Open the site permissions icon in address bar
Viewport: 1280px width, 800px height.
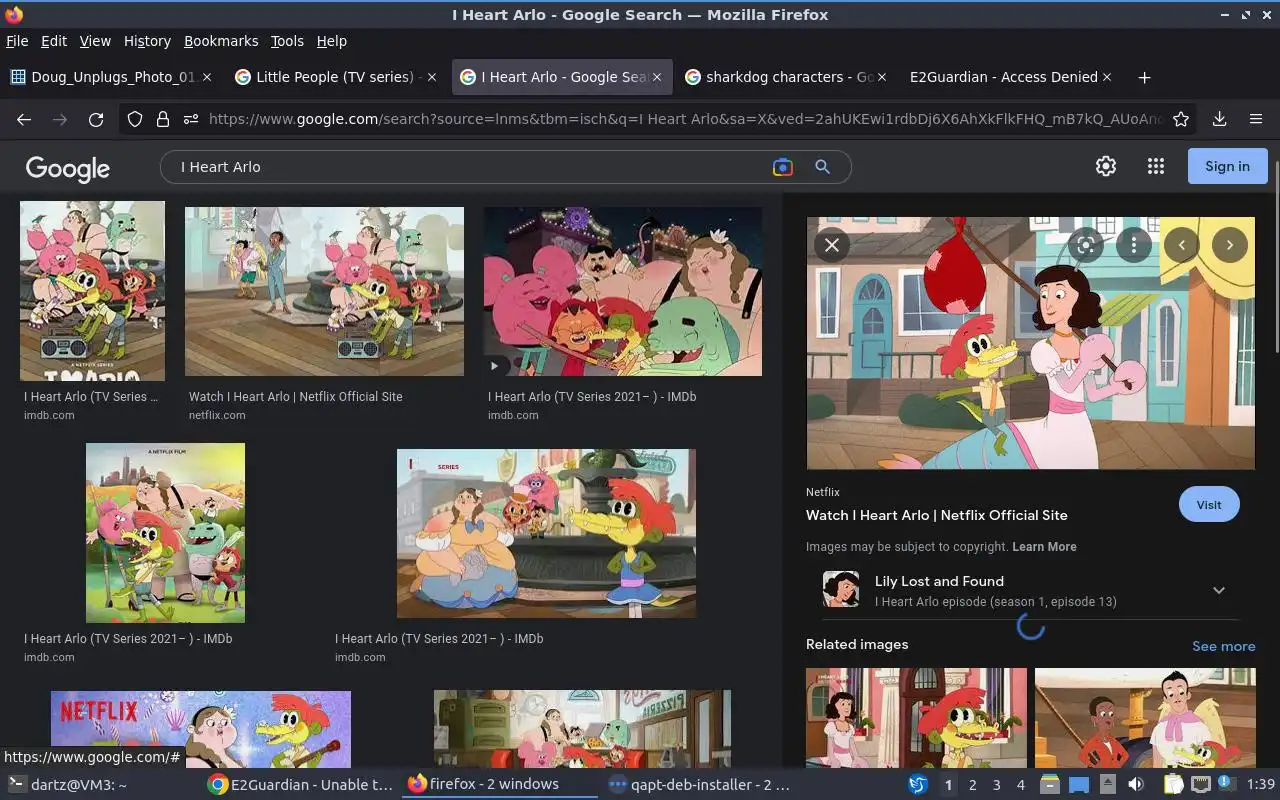(x=191, y=119)
